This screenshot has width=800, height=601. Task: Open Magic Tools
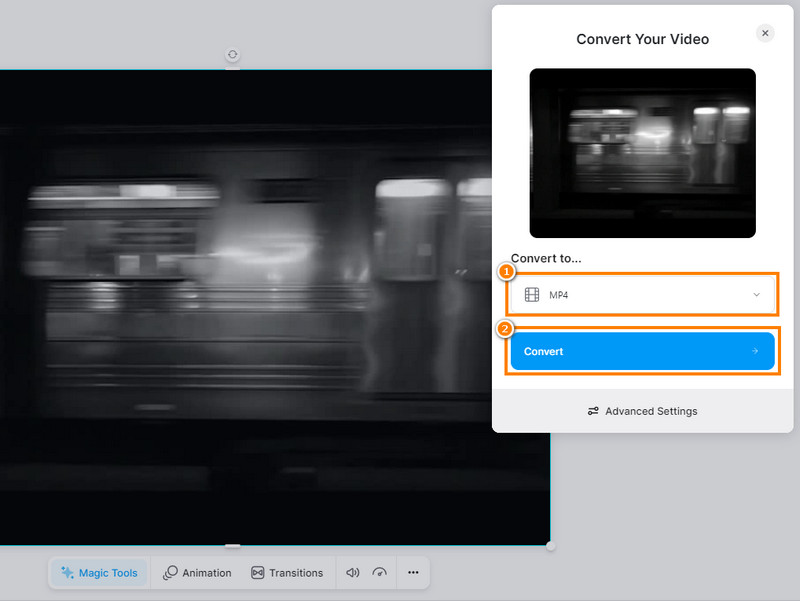(x=99, y=573)
